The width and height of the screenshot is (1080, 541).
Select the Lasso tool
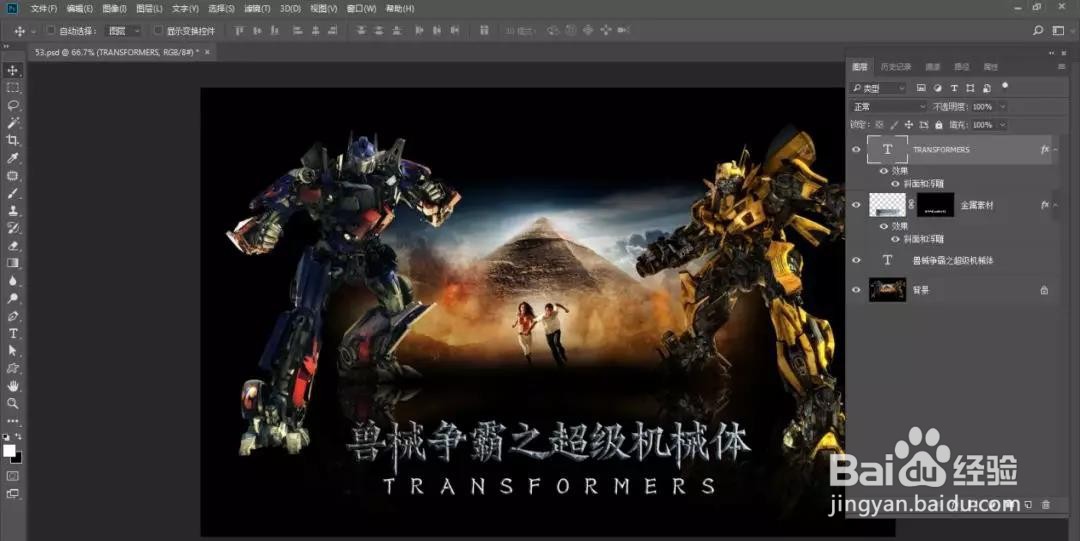pos(12,105)
